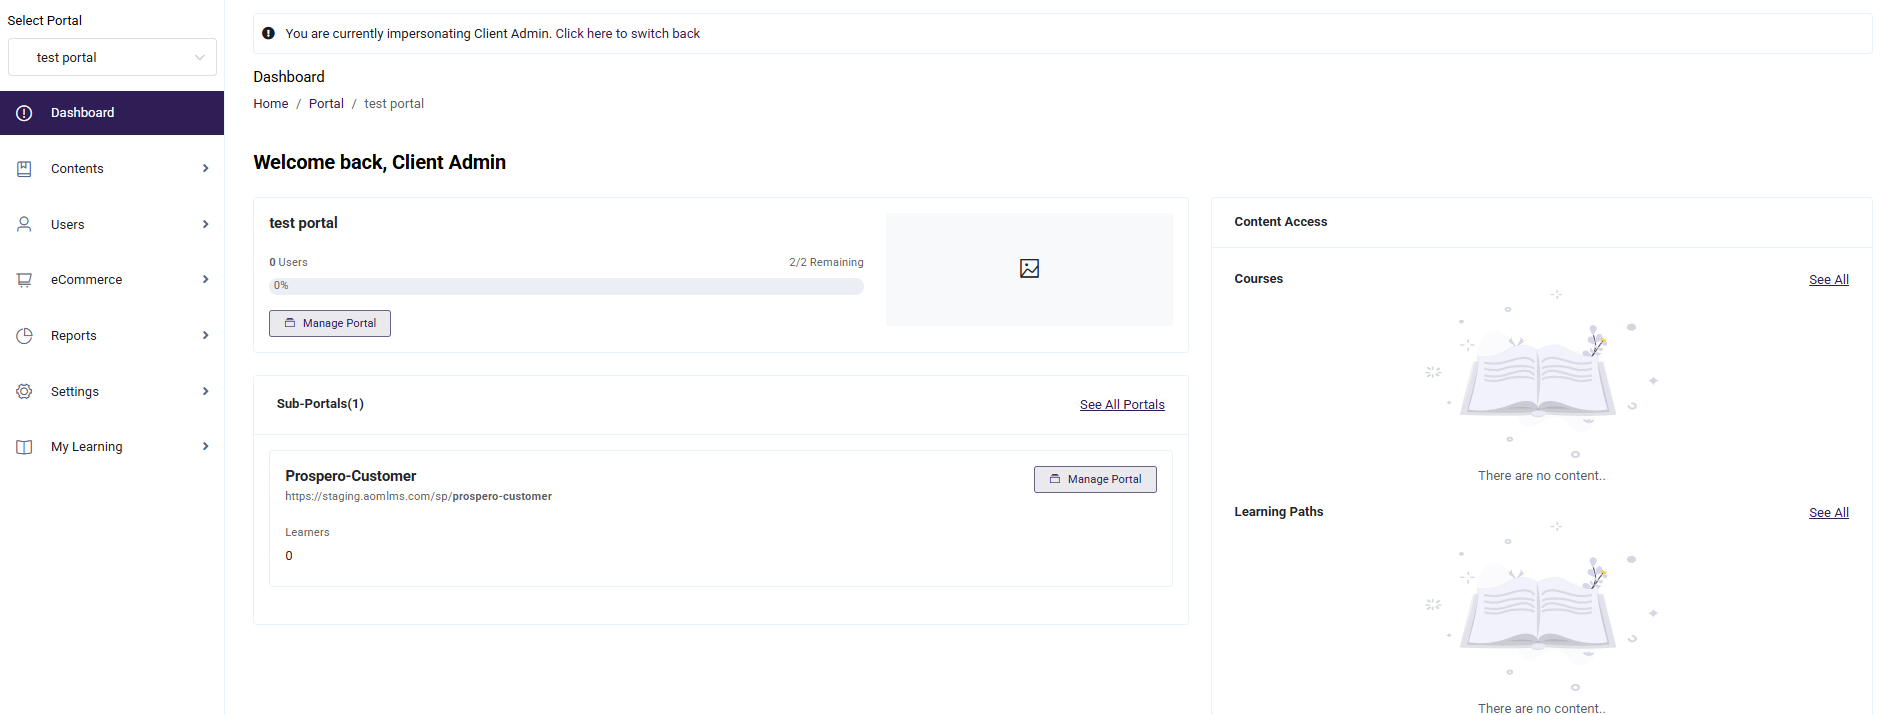Screen dimensions: 1881x715
Task: Click the empty Learning Paths book illustration
Action: coord(1540,607)
